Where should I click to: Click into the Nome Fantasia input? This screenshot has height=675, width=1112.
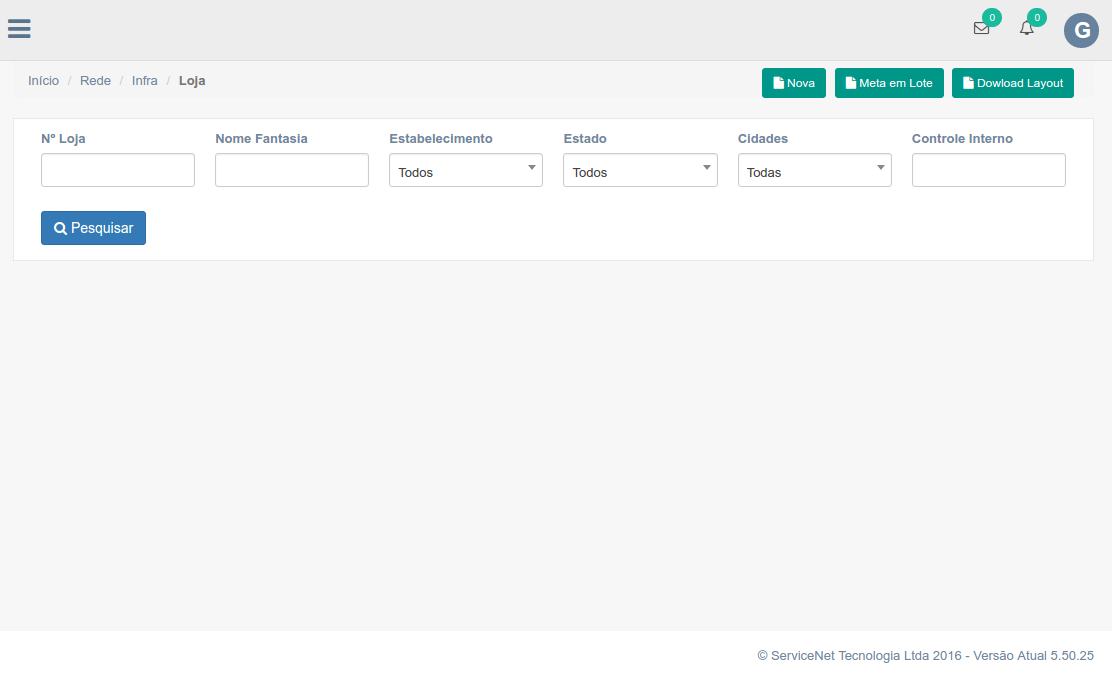coord(292,170)
